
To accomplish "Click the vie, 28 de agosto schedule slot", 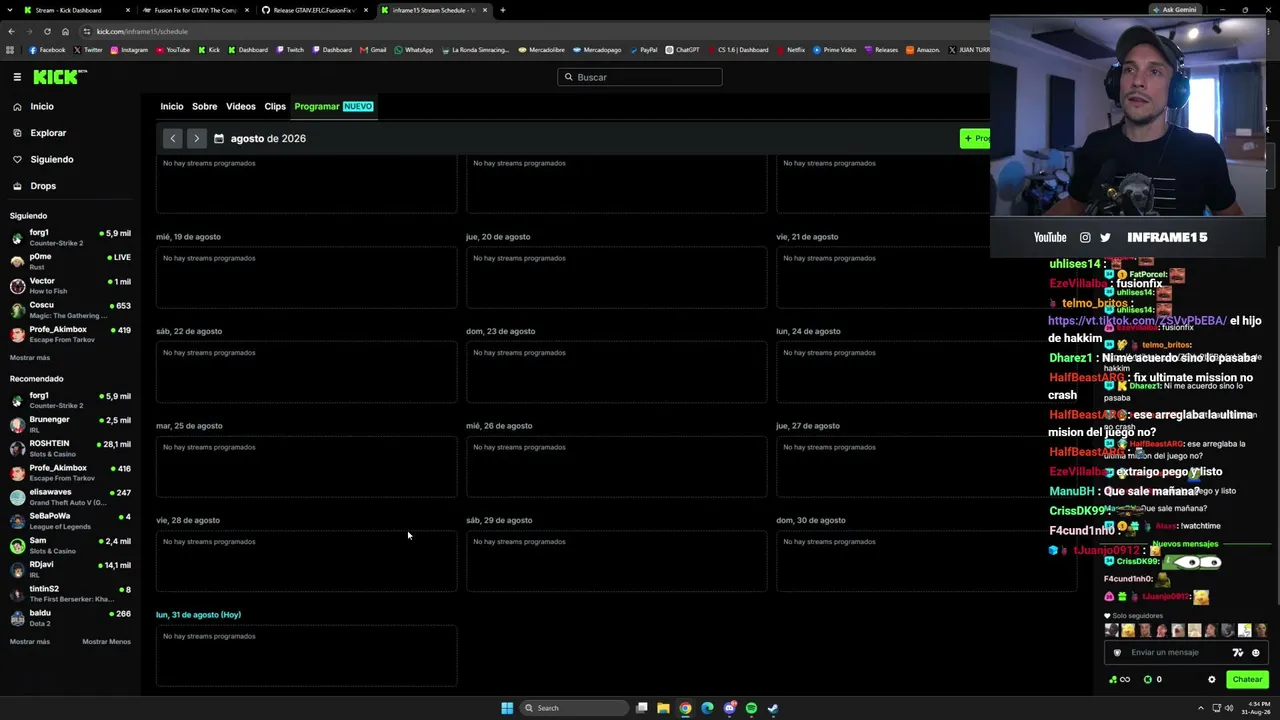I will [306, 561].
